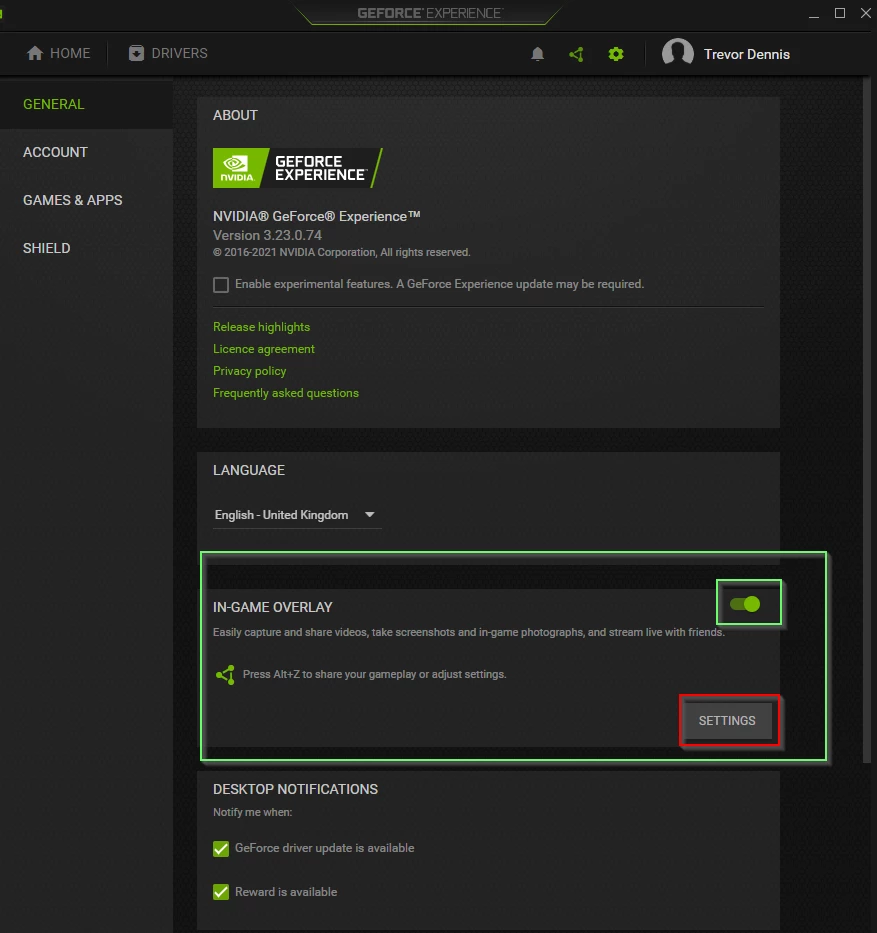The width and height of the screenshot is (877, 933).
Task: Click the Trevor Dennis account name
Action: [747, 54]
